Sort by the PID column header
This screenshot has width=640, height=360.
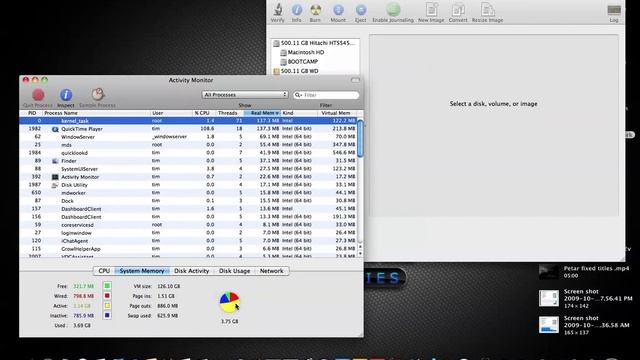click(x=32, y=113)
